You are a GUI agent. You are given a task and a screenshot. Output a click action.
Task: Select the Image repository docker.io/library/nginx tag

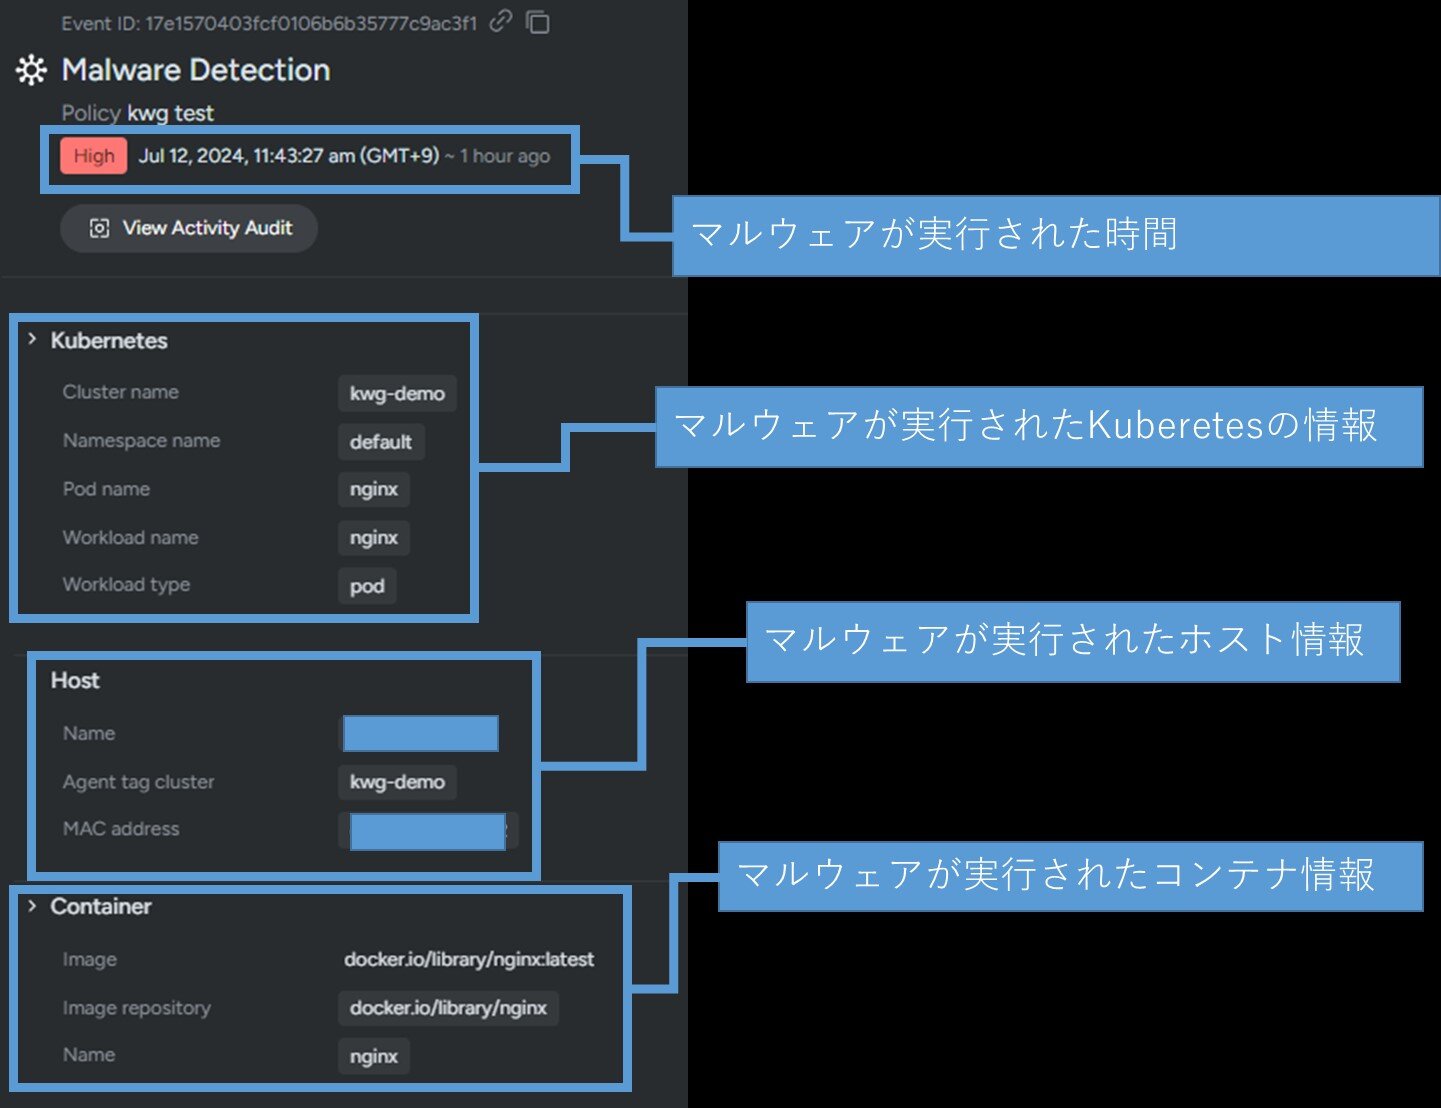[x=448, y=1008]
